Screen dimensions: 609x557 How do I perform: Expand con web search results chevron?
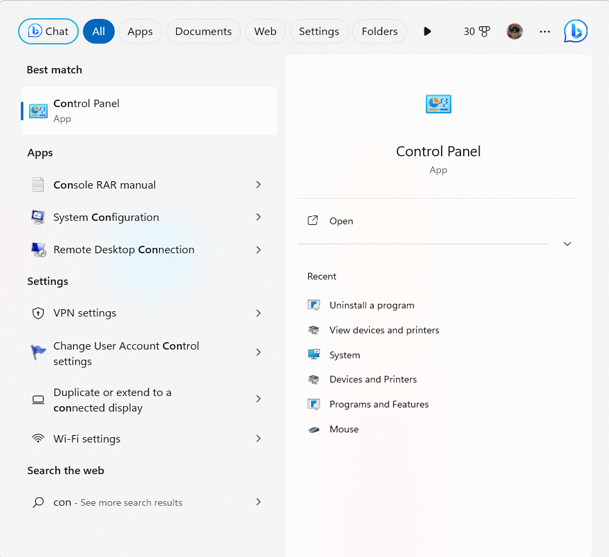(x=258, y=502)
